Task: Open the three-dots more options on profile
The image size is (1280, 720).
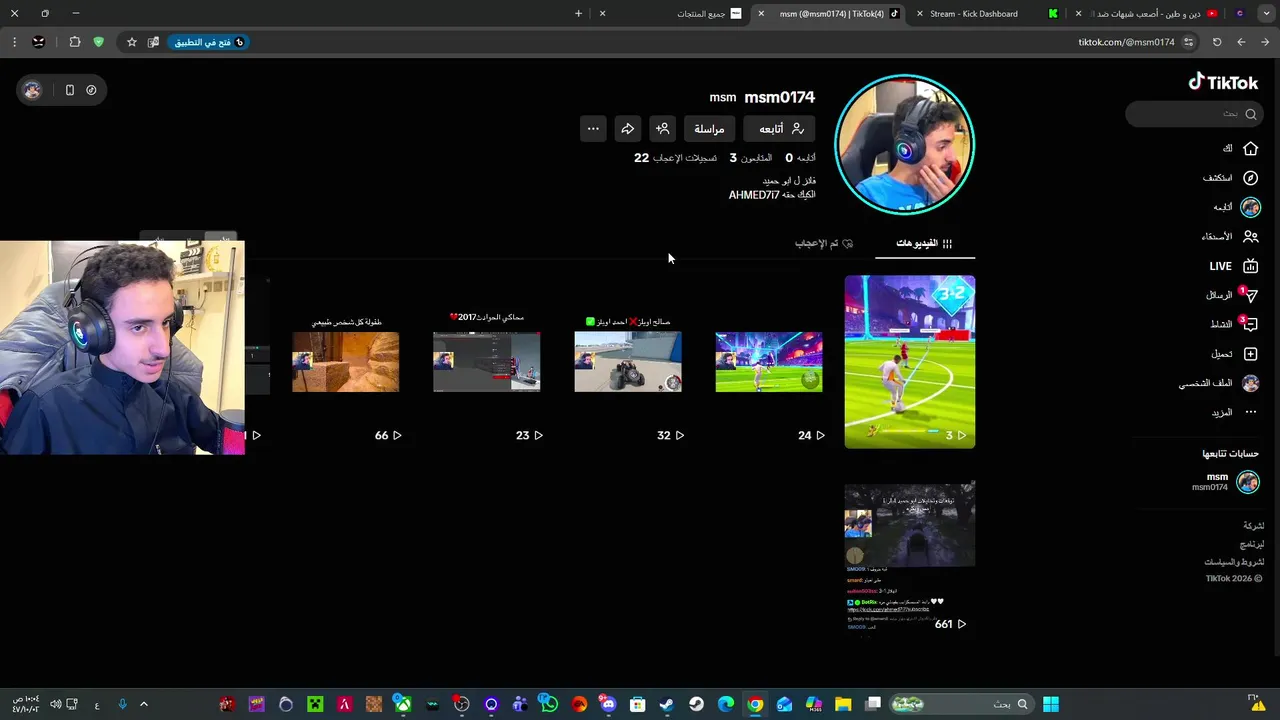Action: pyautogui.click(x=593, y=129)
